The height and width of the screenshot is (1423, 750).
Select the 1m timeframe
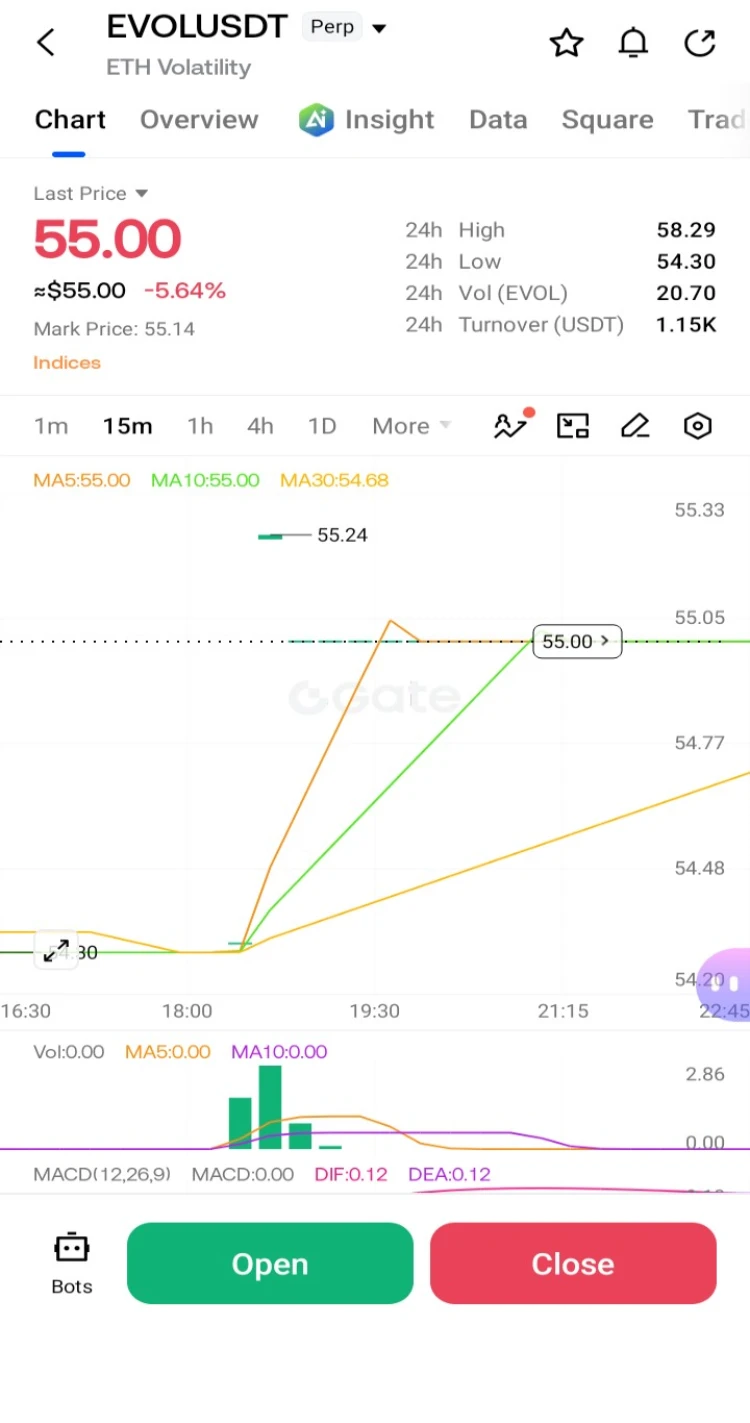click(51, 426)
